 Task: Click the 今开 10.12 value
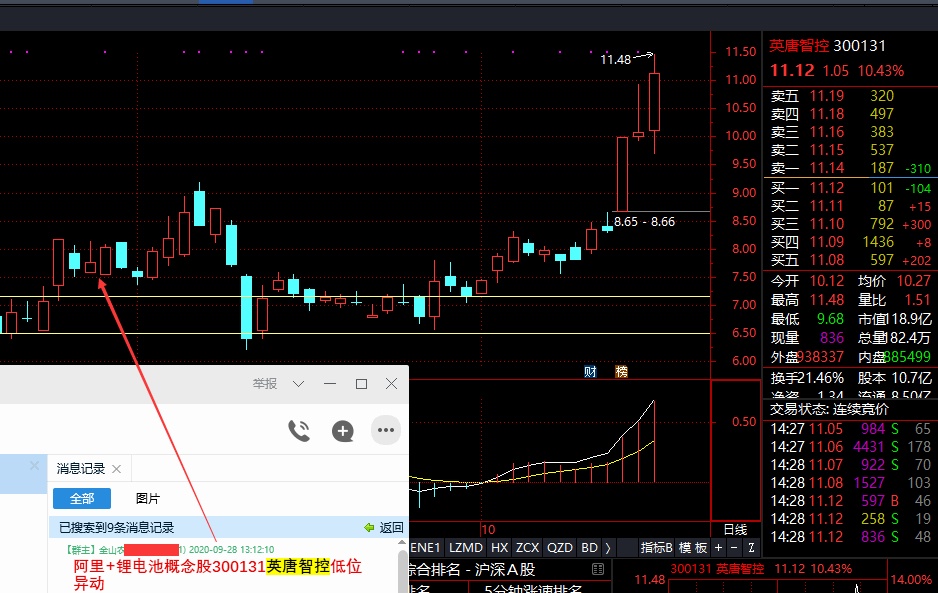click(827, 281)
